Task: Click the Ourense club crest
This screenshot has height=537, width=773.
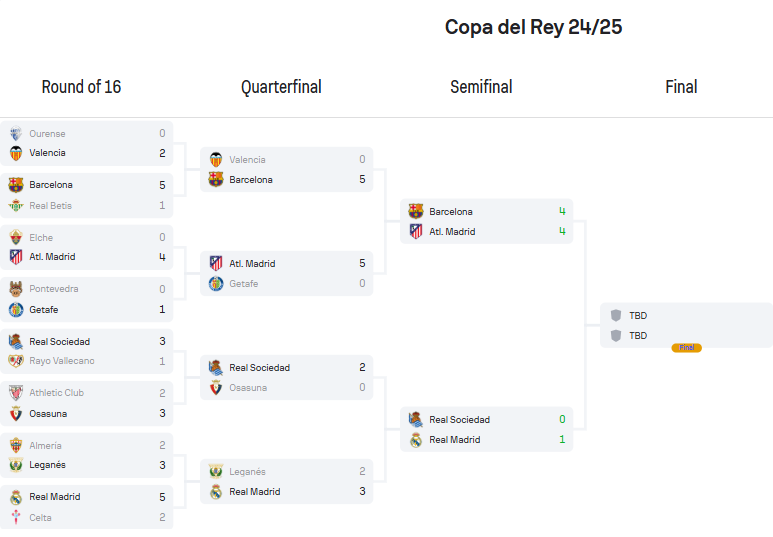Action: click(x=16, y=133)
